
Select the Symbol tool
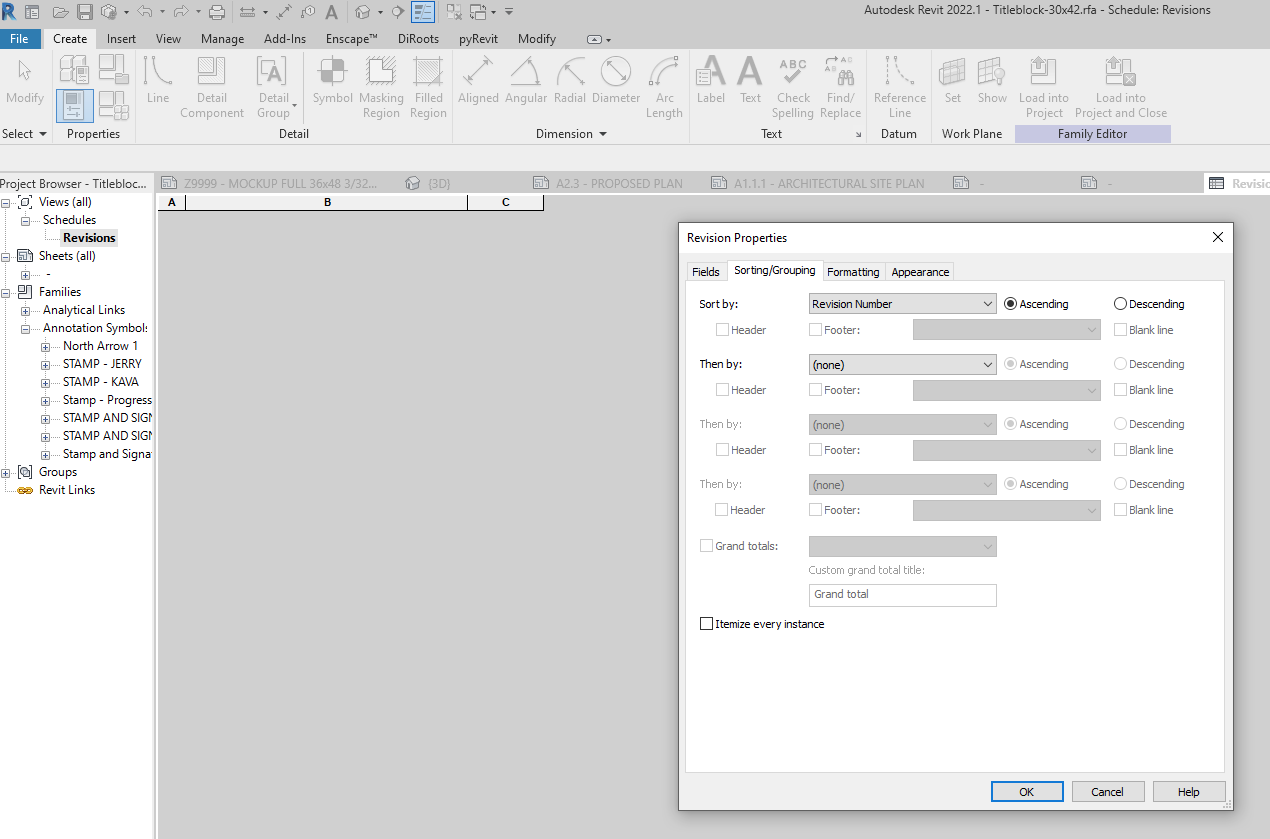333,81
